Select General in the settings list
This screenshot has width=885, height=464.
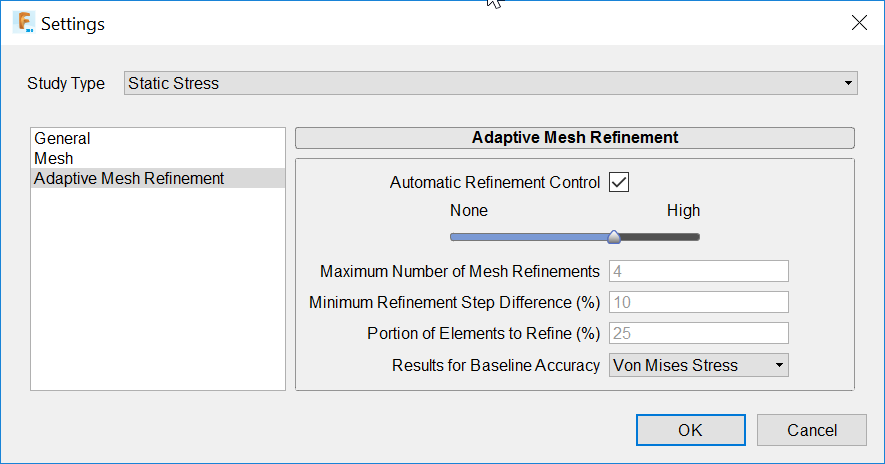pyautogui.click(x=157, y=138)
